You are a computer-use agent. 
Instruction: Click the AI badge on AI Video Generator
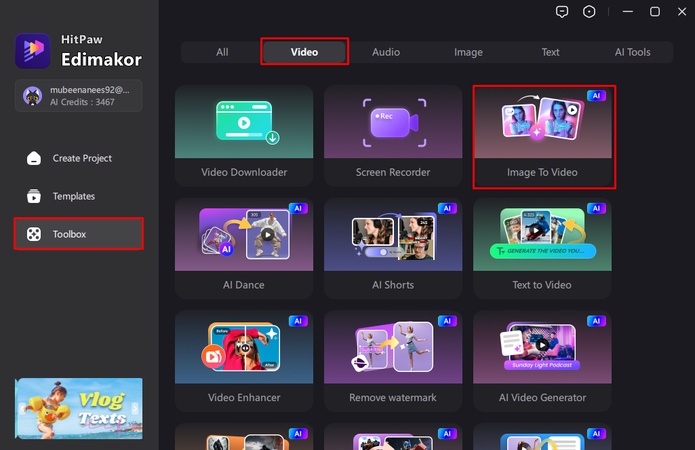pyautogui.click(x=596, y=321)
